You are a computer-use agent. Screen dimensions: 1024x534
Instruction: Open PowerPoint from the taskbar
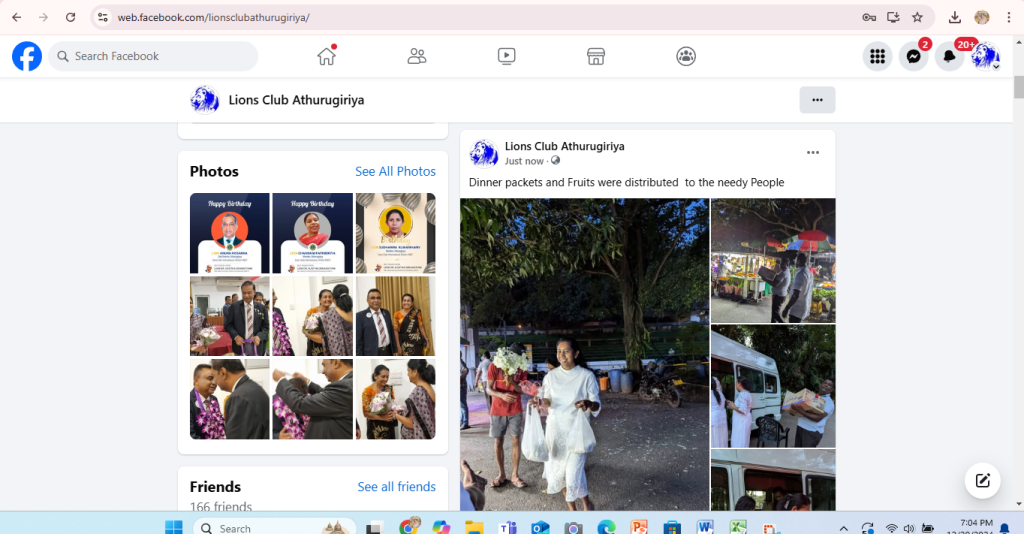[639, 527]
